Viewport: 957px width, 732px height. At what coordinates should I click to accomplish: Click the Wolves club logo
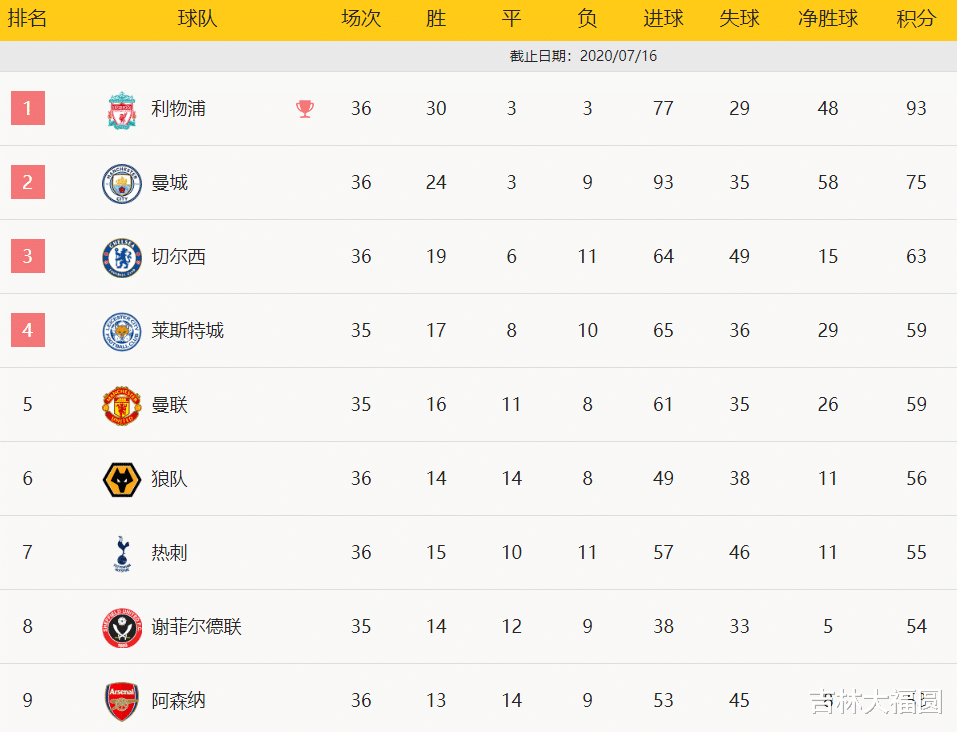coord(122,479)
